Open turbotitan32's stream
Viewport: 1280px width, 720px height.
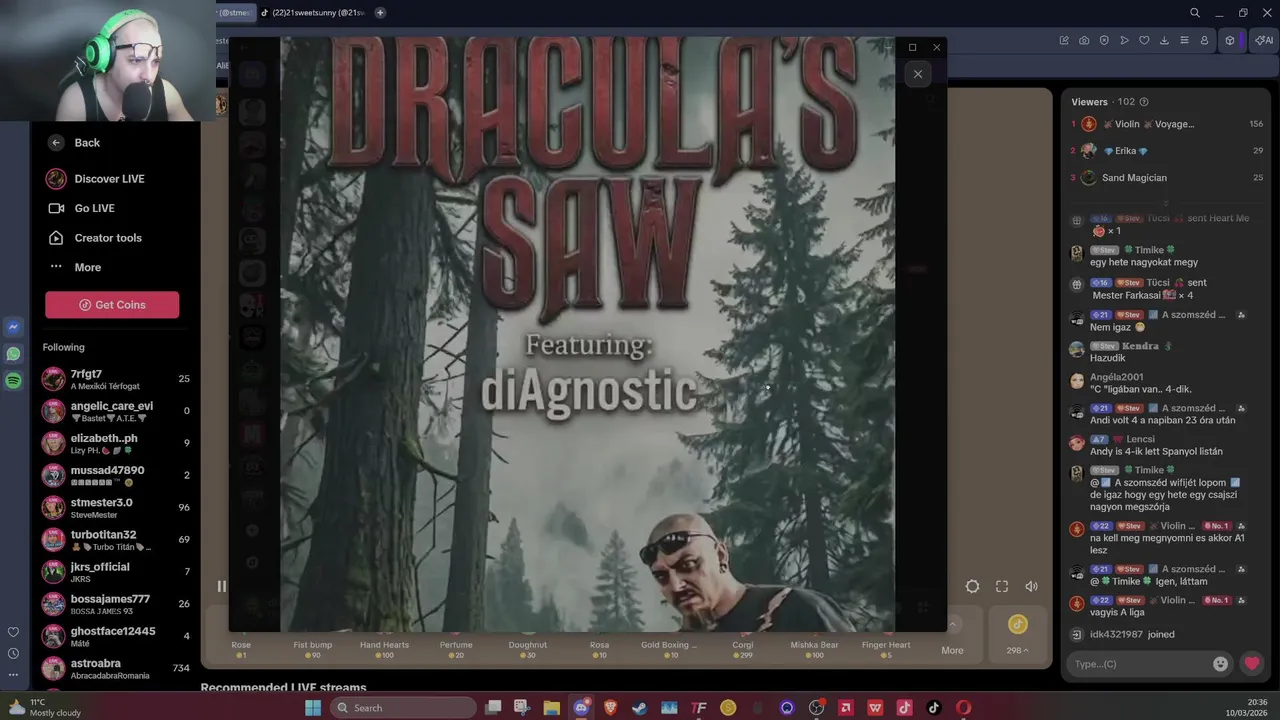coord(116,539)
